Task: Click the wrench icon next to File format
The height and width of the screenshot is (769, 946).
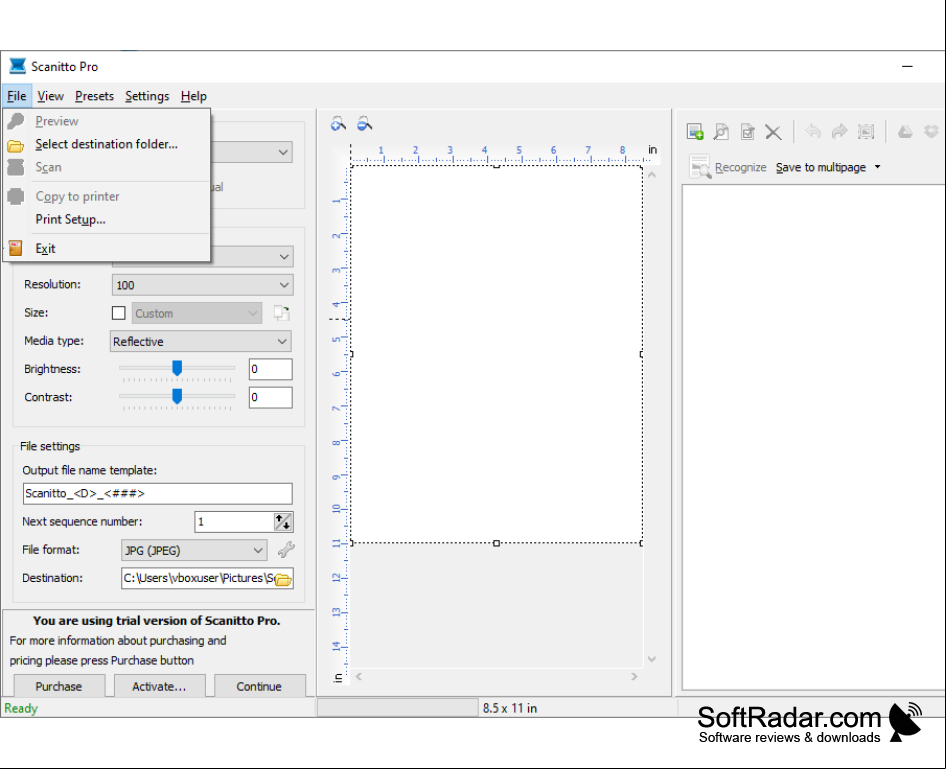Action: (x=286, y=549)
